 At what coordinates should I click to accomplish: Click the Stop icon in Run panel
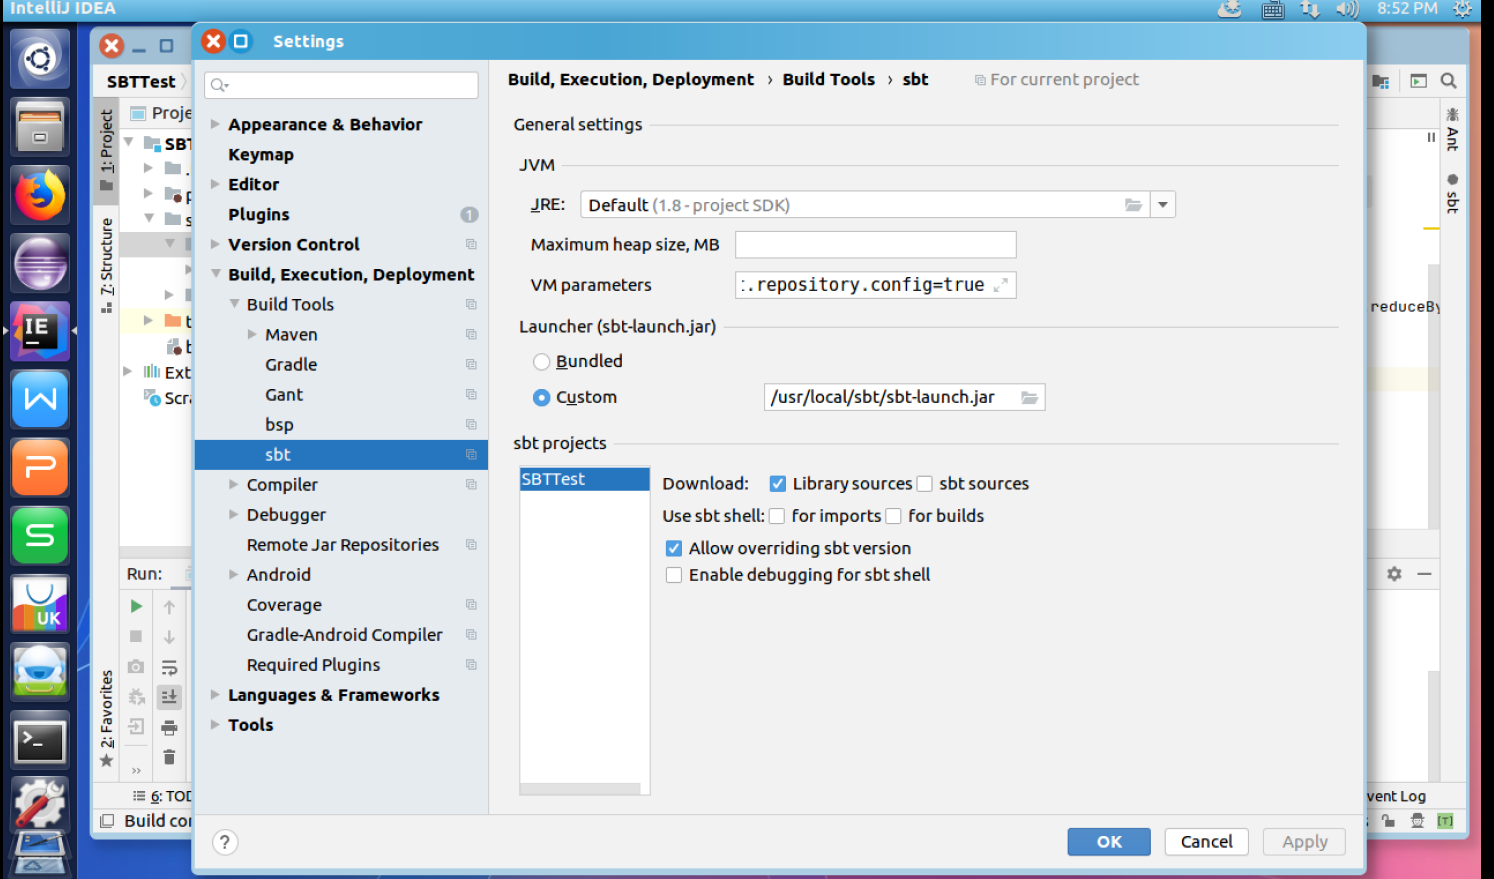pyautogui.click(x=136, y=636)
